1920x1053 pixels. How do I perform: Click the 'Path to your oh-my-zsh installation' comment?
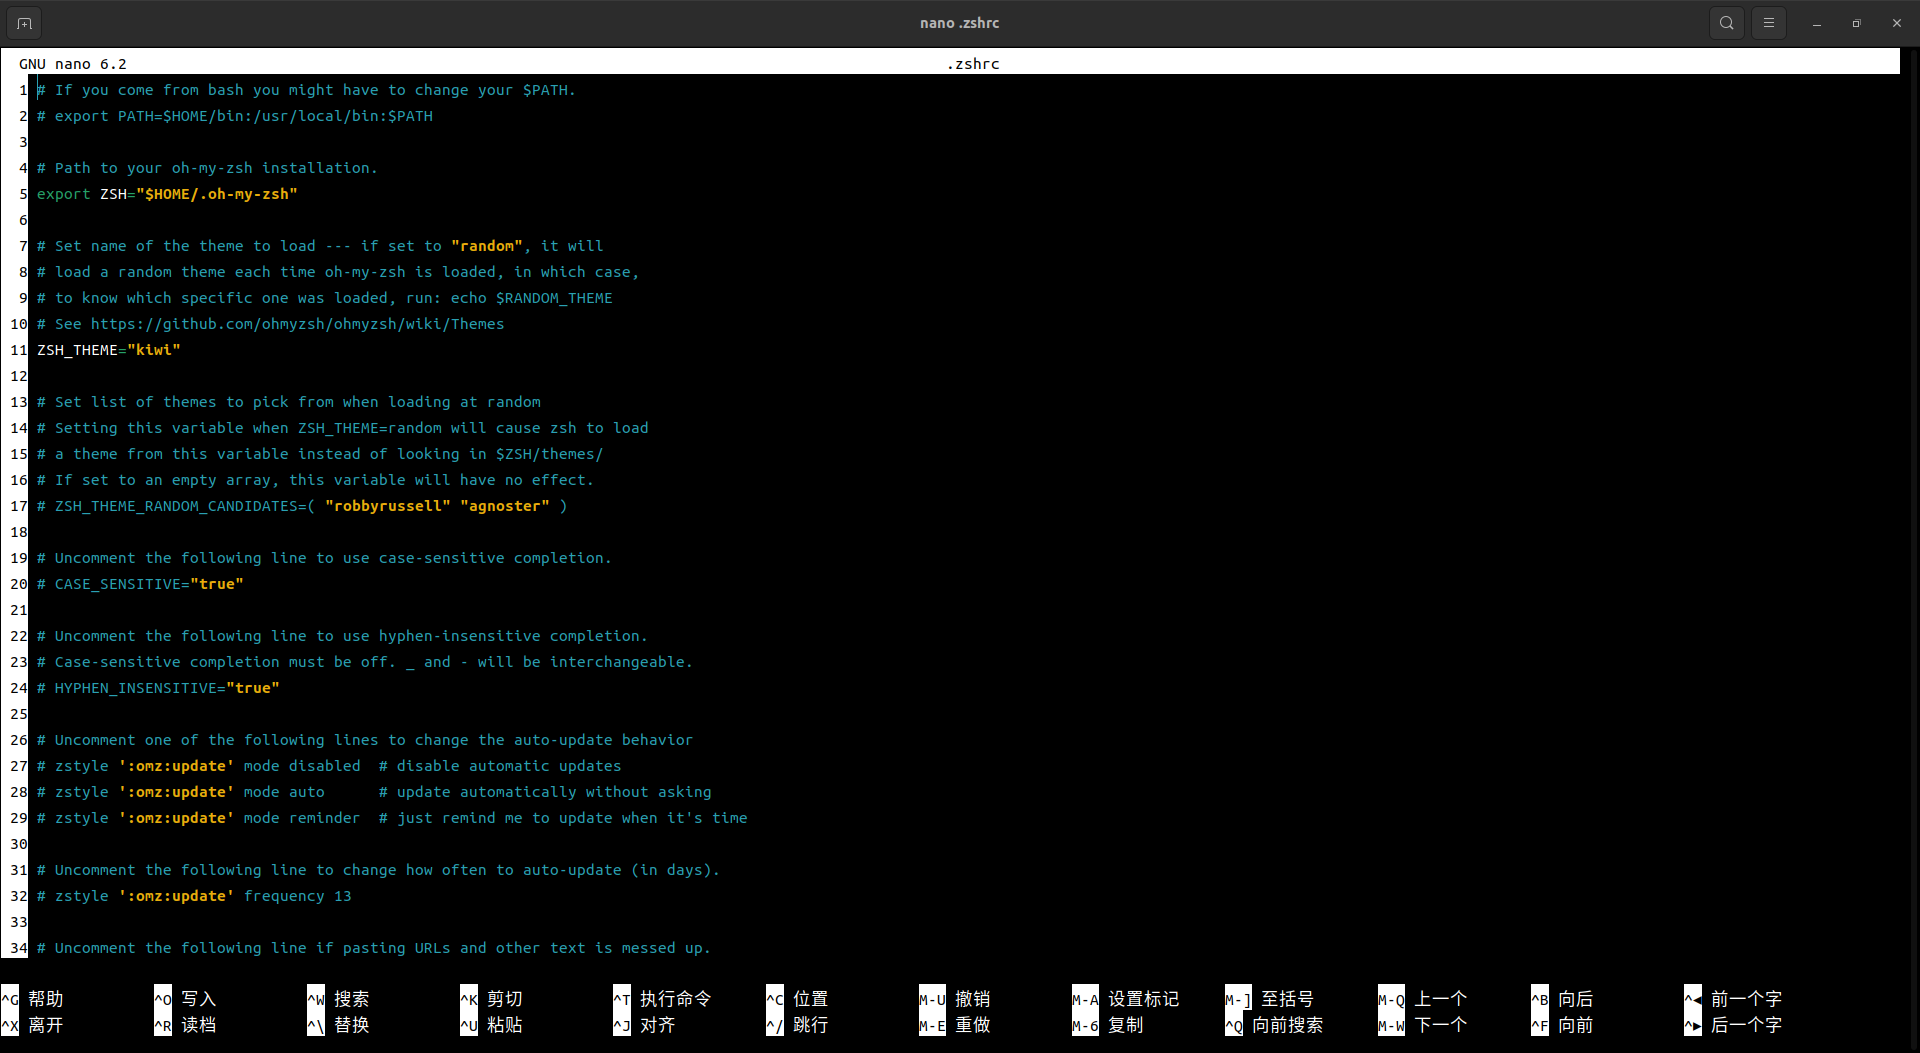coord(207,168)
